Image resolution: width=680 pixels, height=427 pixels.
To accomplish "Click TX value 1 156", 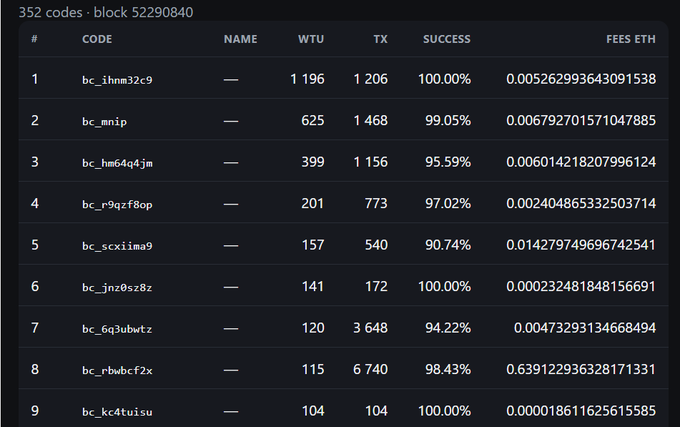I will (x=370, y=162).
